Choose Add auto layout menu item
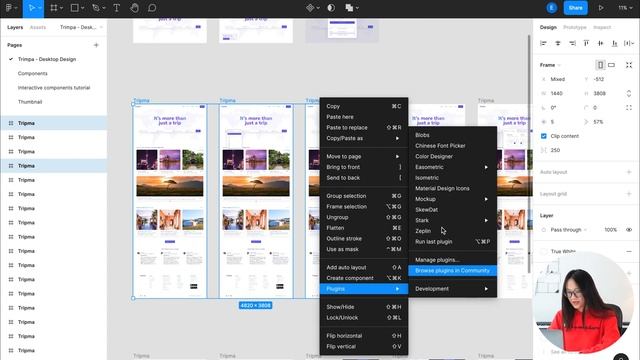 tap(364, 267)
